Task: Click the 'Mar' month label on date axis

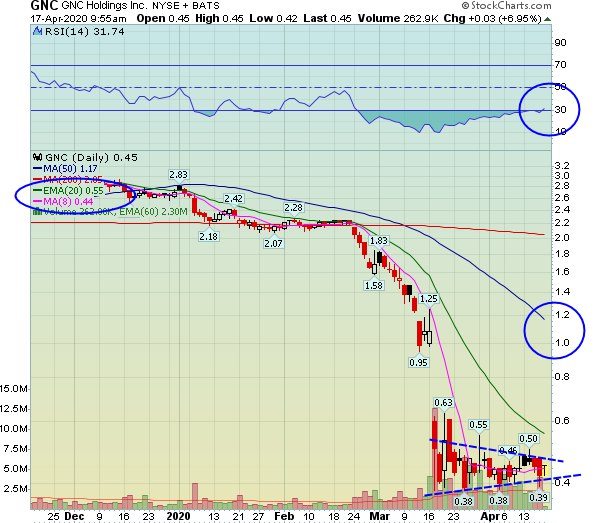Action: pos(379,516)
